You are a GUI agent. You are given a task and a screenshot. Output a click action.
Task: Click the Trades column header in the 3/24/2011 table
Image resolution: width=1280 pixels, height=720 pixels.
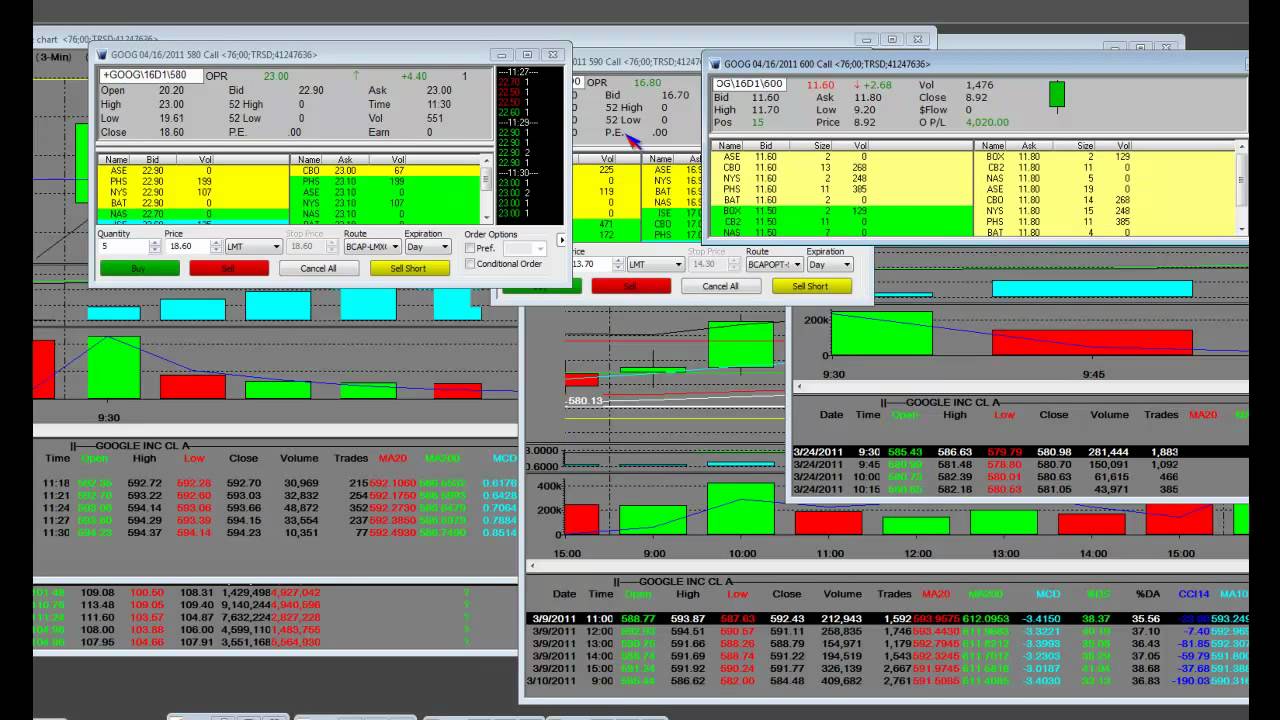[1161, 414]
